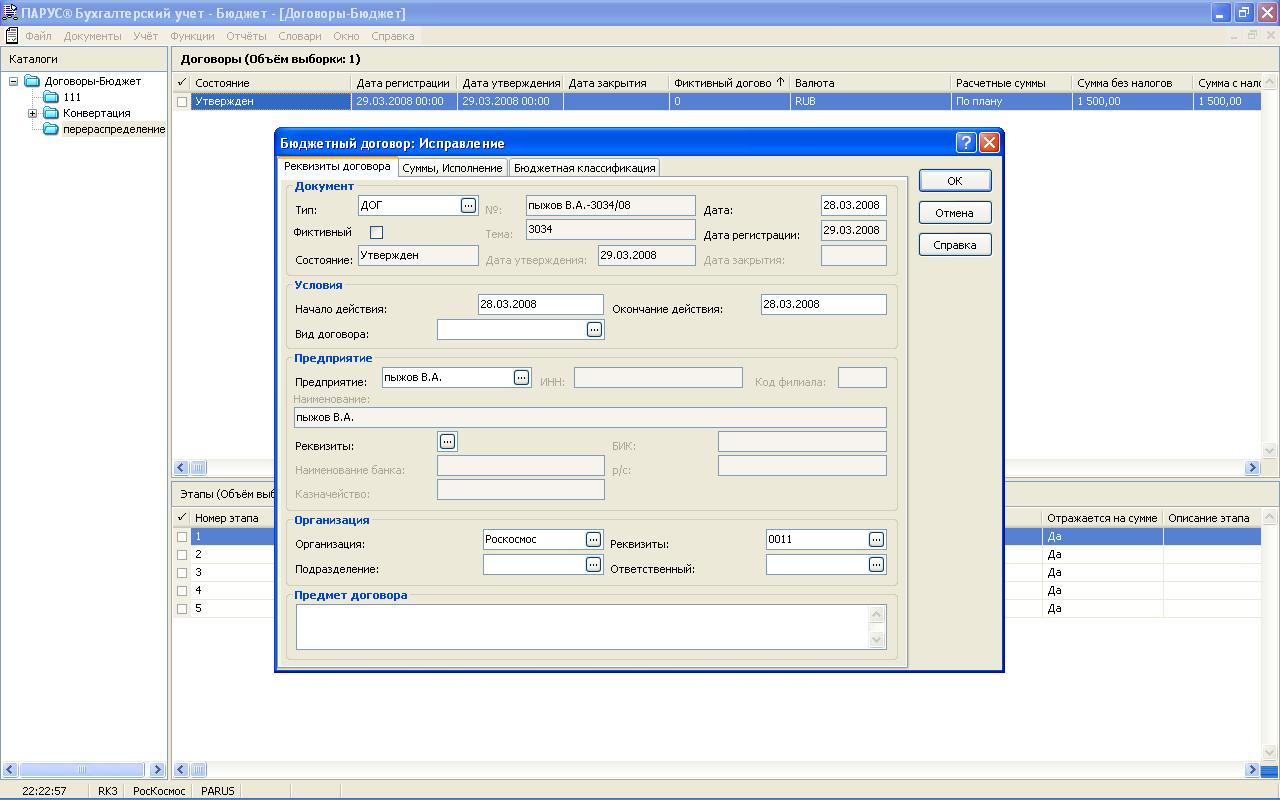Click the Отмена button
Image resolution: width=1280 pixels, height=800 pixels.
pos(954,212)
